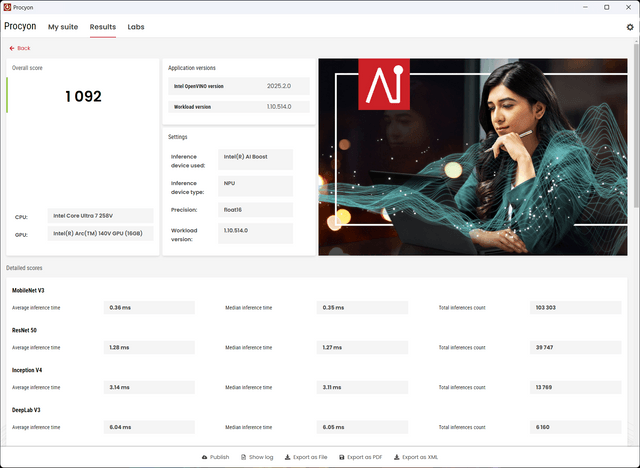Viewport: 640px width, 468px height.
Task: Click the Settings panel heading
Action: [x=178, y=137]
